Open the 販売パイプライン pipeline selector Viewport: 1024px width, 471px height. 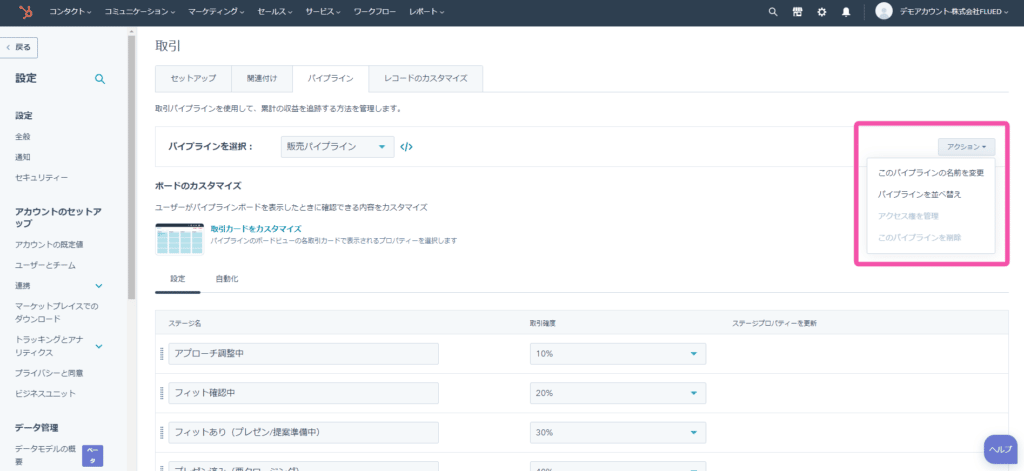[338, 147]
